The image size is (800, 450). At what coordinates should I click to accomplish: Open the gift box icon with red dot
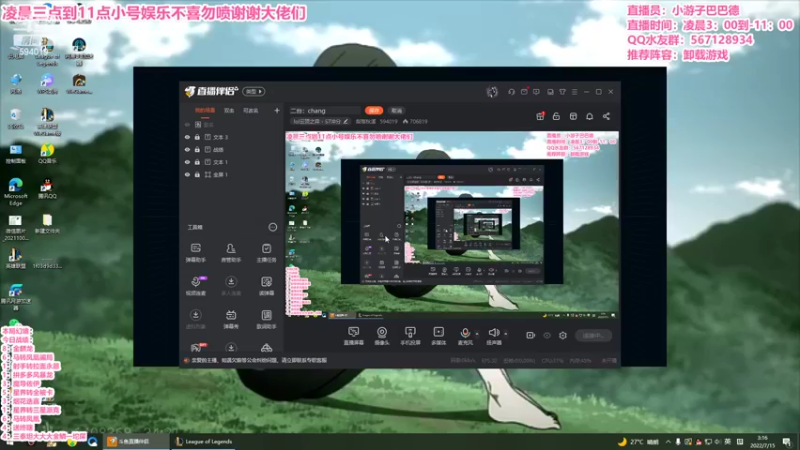tap(540, 116)
